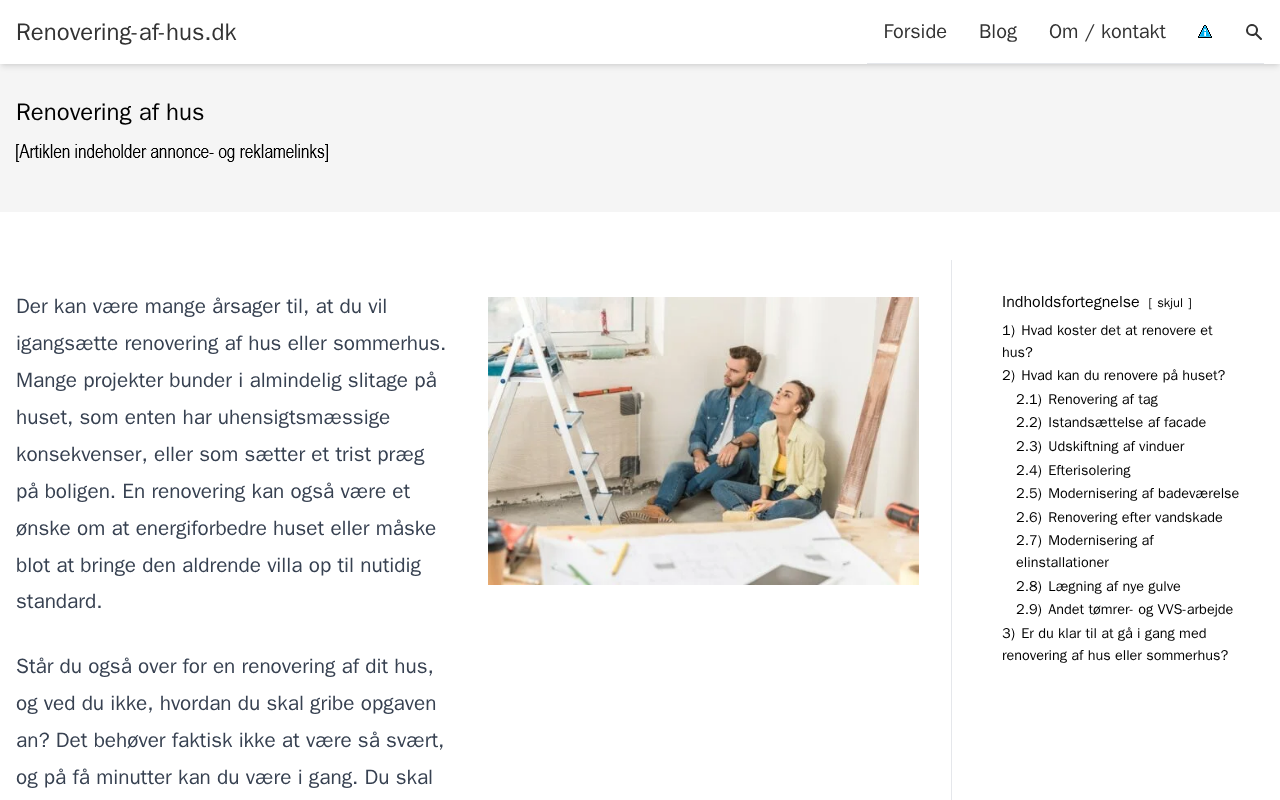
Task: Click the Renovering-af-hus.dk site title
Action: coord(126,32)
